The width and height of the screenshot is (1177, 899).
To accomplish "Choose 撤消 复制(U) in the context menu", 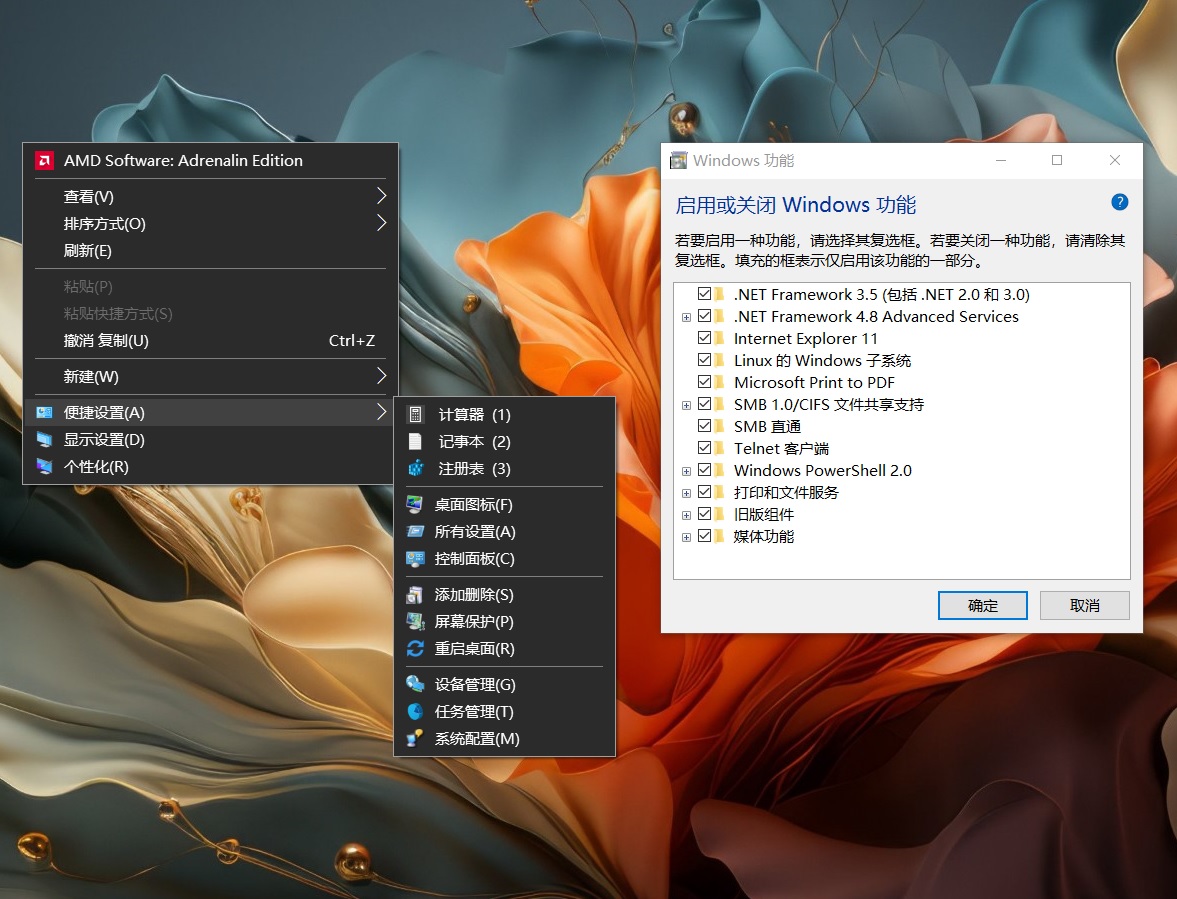I will 210,341.
